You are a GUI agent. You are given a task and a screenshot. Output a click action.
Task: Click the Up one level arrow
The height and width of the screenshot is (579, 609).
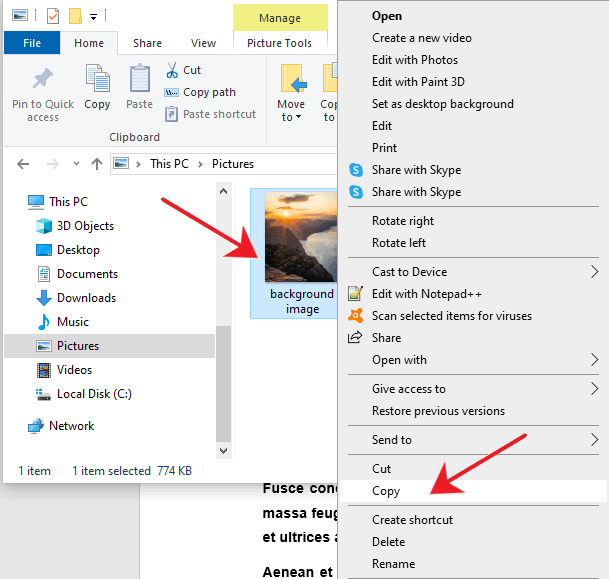click(97, 164)
